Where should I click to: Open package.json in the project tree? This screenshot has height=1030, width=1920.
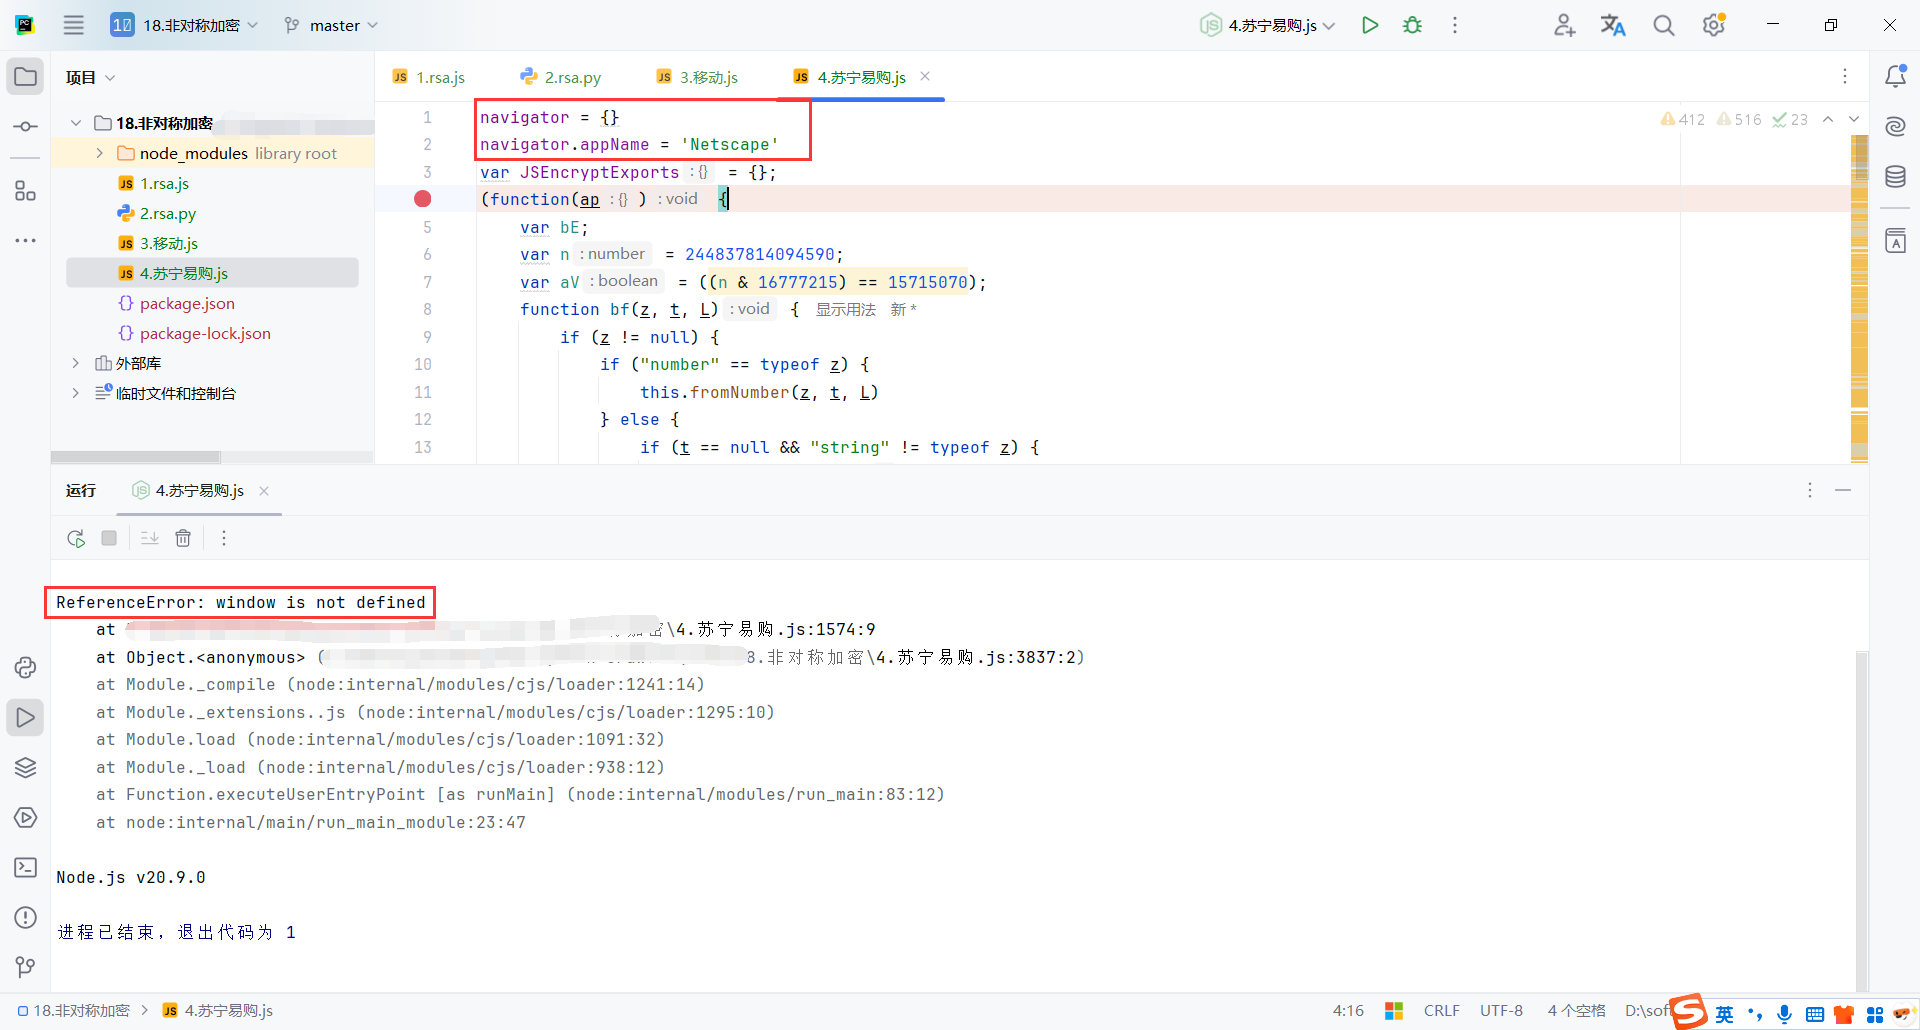point(187,303)
